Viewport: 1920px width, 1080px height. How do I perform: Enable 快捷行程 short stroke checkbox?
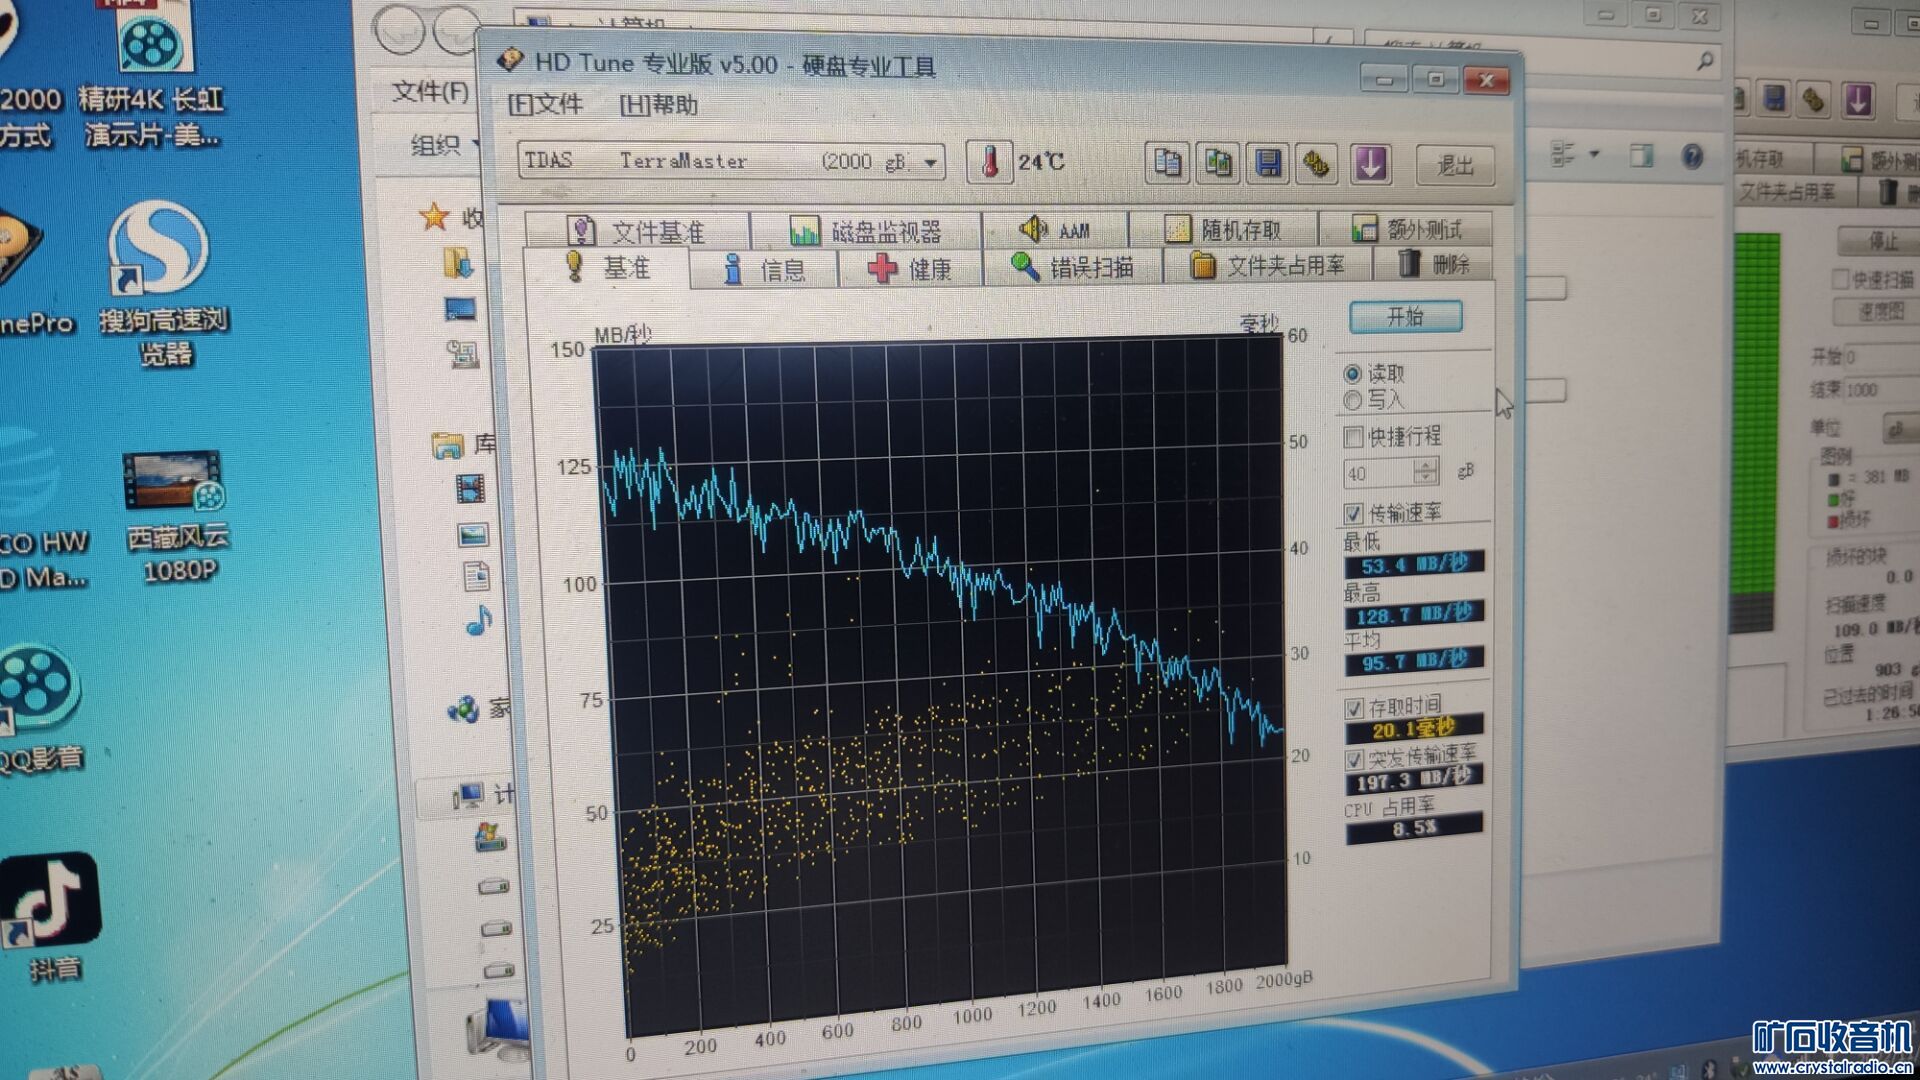[x=1353, y=437]
